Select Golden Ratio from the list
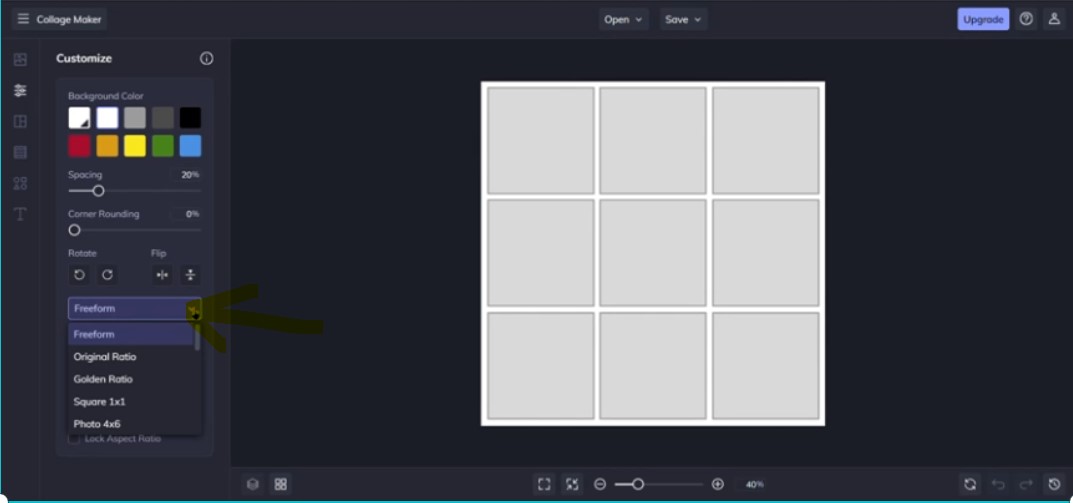This screenshot has height=503, width=1073. point(103,379)
